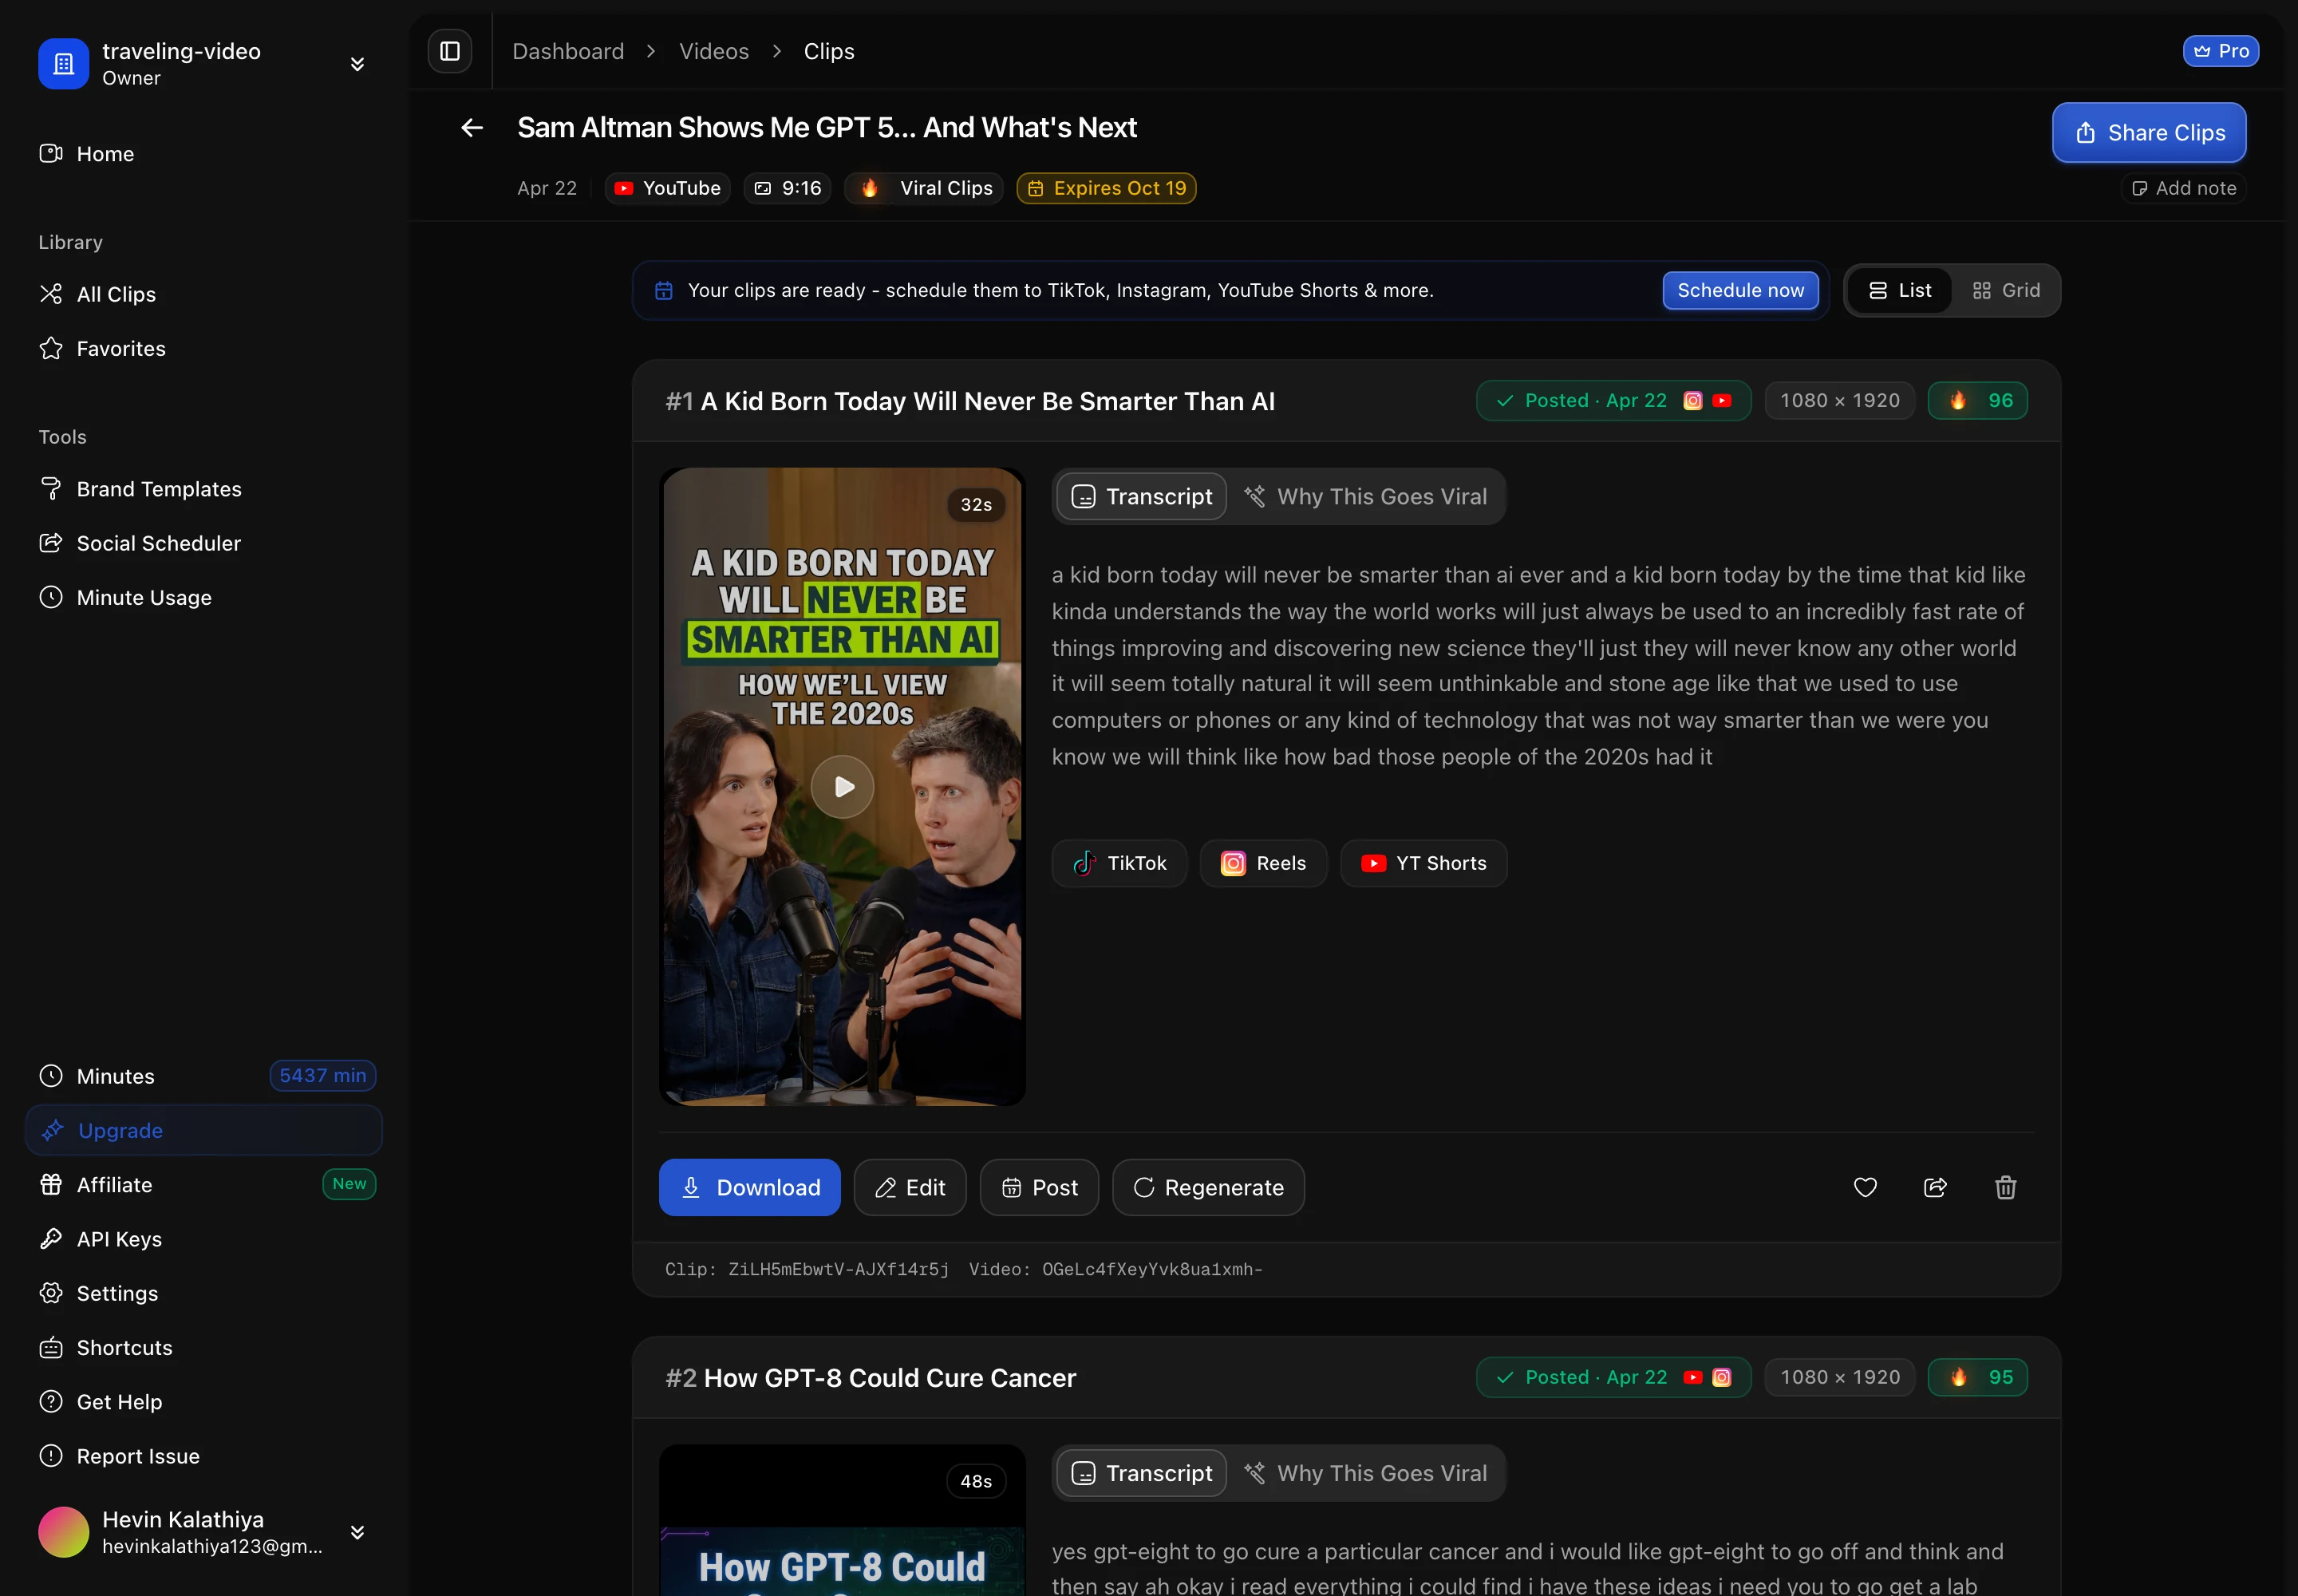The image size is (2298, 1596).
Task: Expand the traveling-video workspace switcher
Action: click(357, 64)
